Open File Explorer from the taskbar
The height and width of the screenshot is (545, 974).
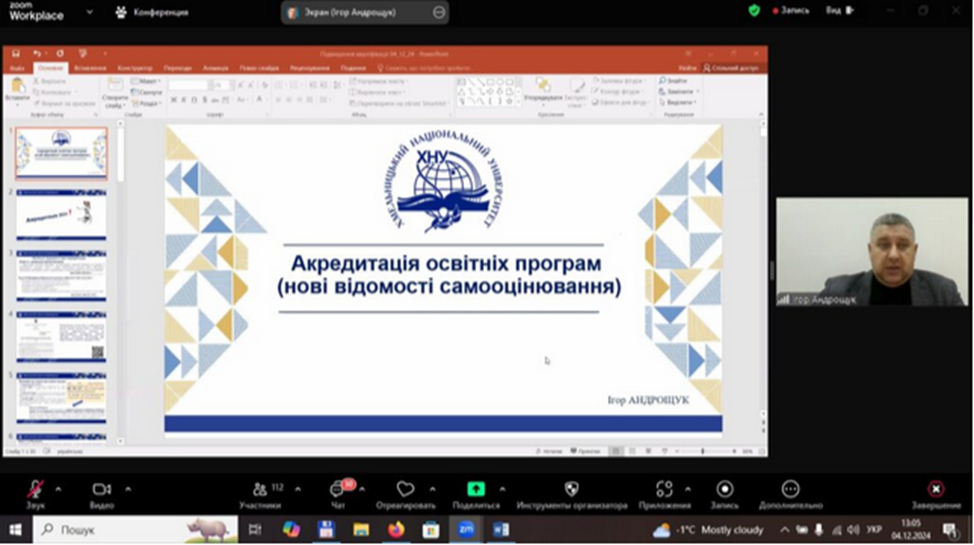[x=361, y=530]
